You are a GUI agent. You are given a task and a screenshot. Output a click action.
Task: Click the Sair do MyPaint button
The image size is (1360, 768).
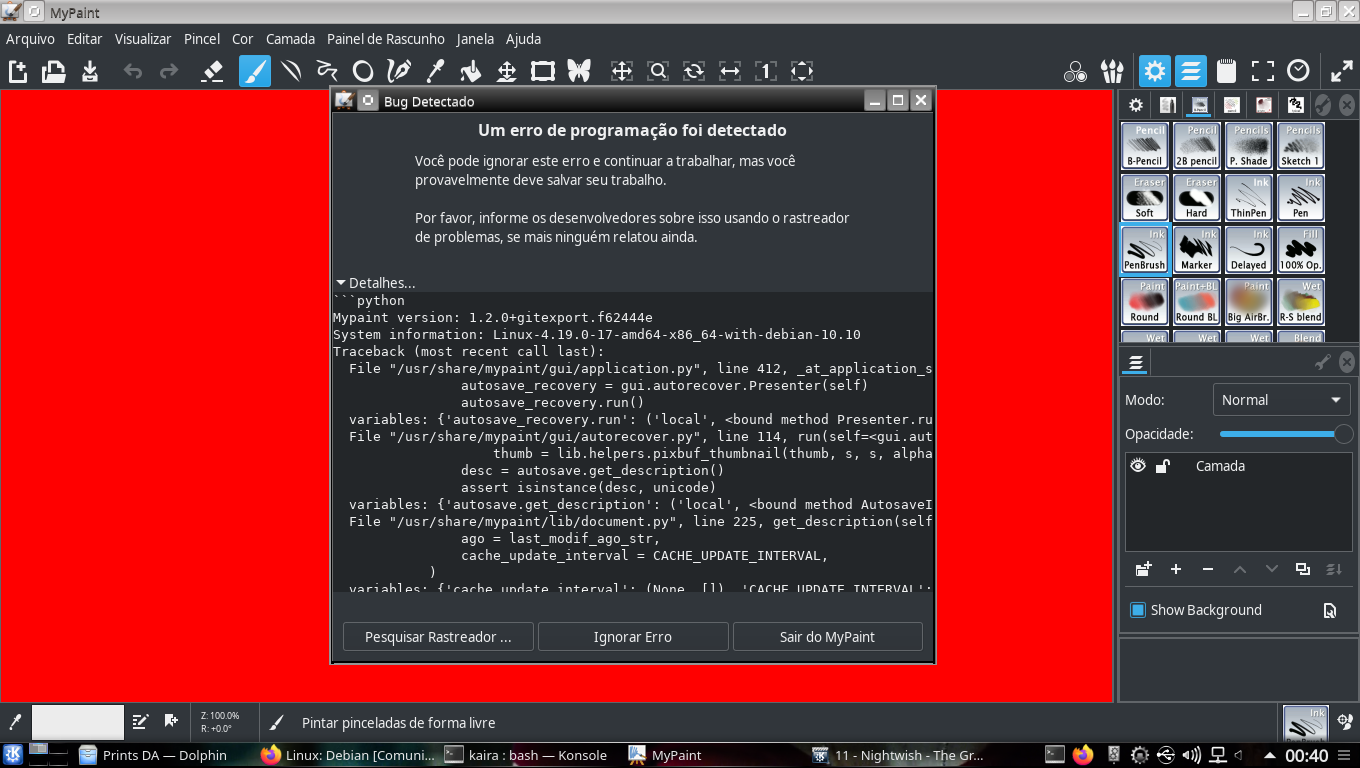click(x=827, y=637)
